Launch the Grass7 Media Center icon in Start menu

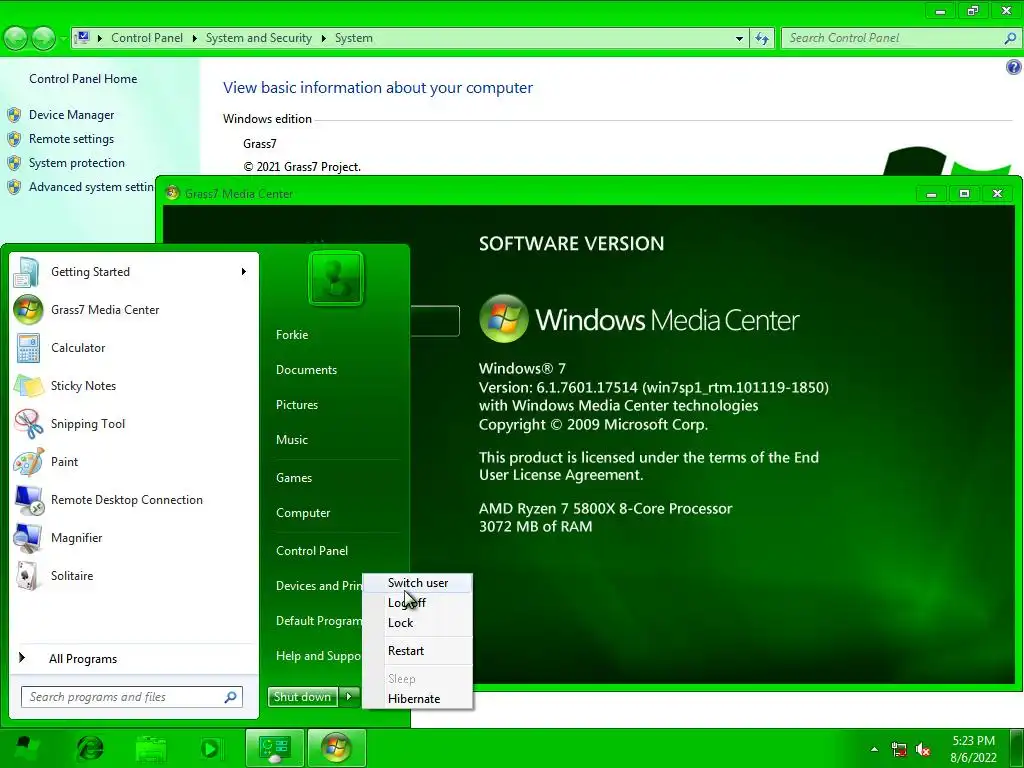pyautogui.click(x=28, y=310)
